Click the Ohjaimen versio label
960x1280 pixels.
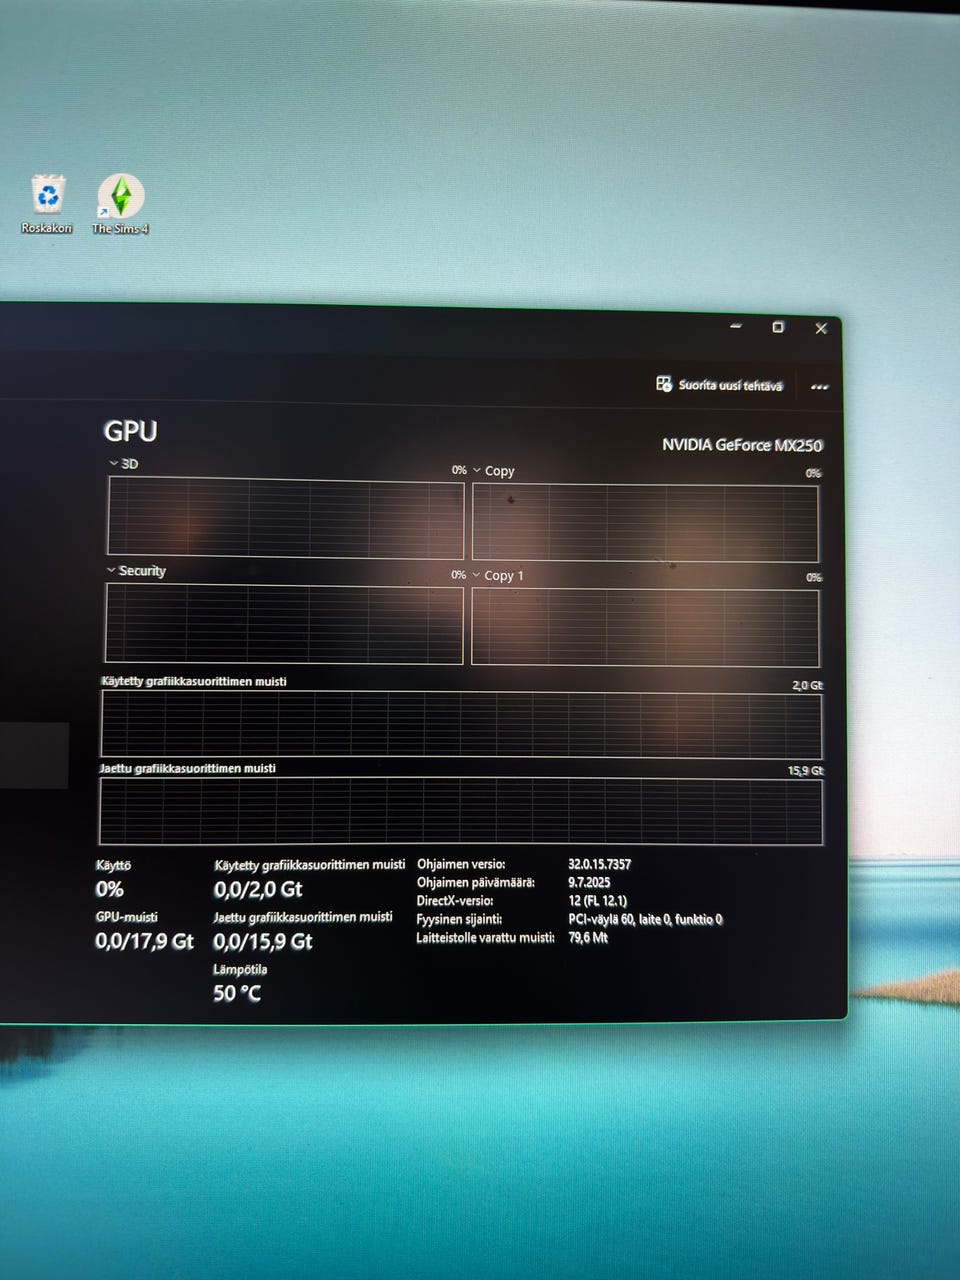tap(461, 864)
